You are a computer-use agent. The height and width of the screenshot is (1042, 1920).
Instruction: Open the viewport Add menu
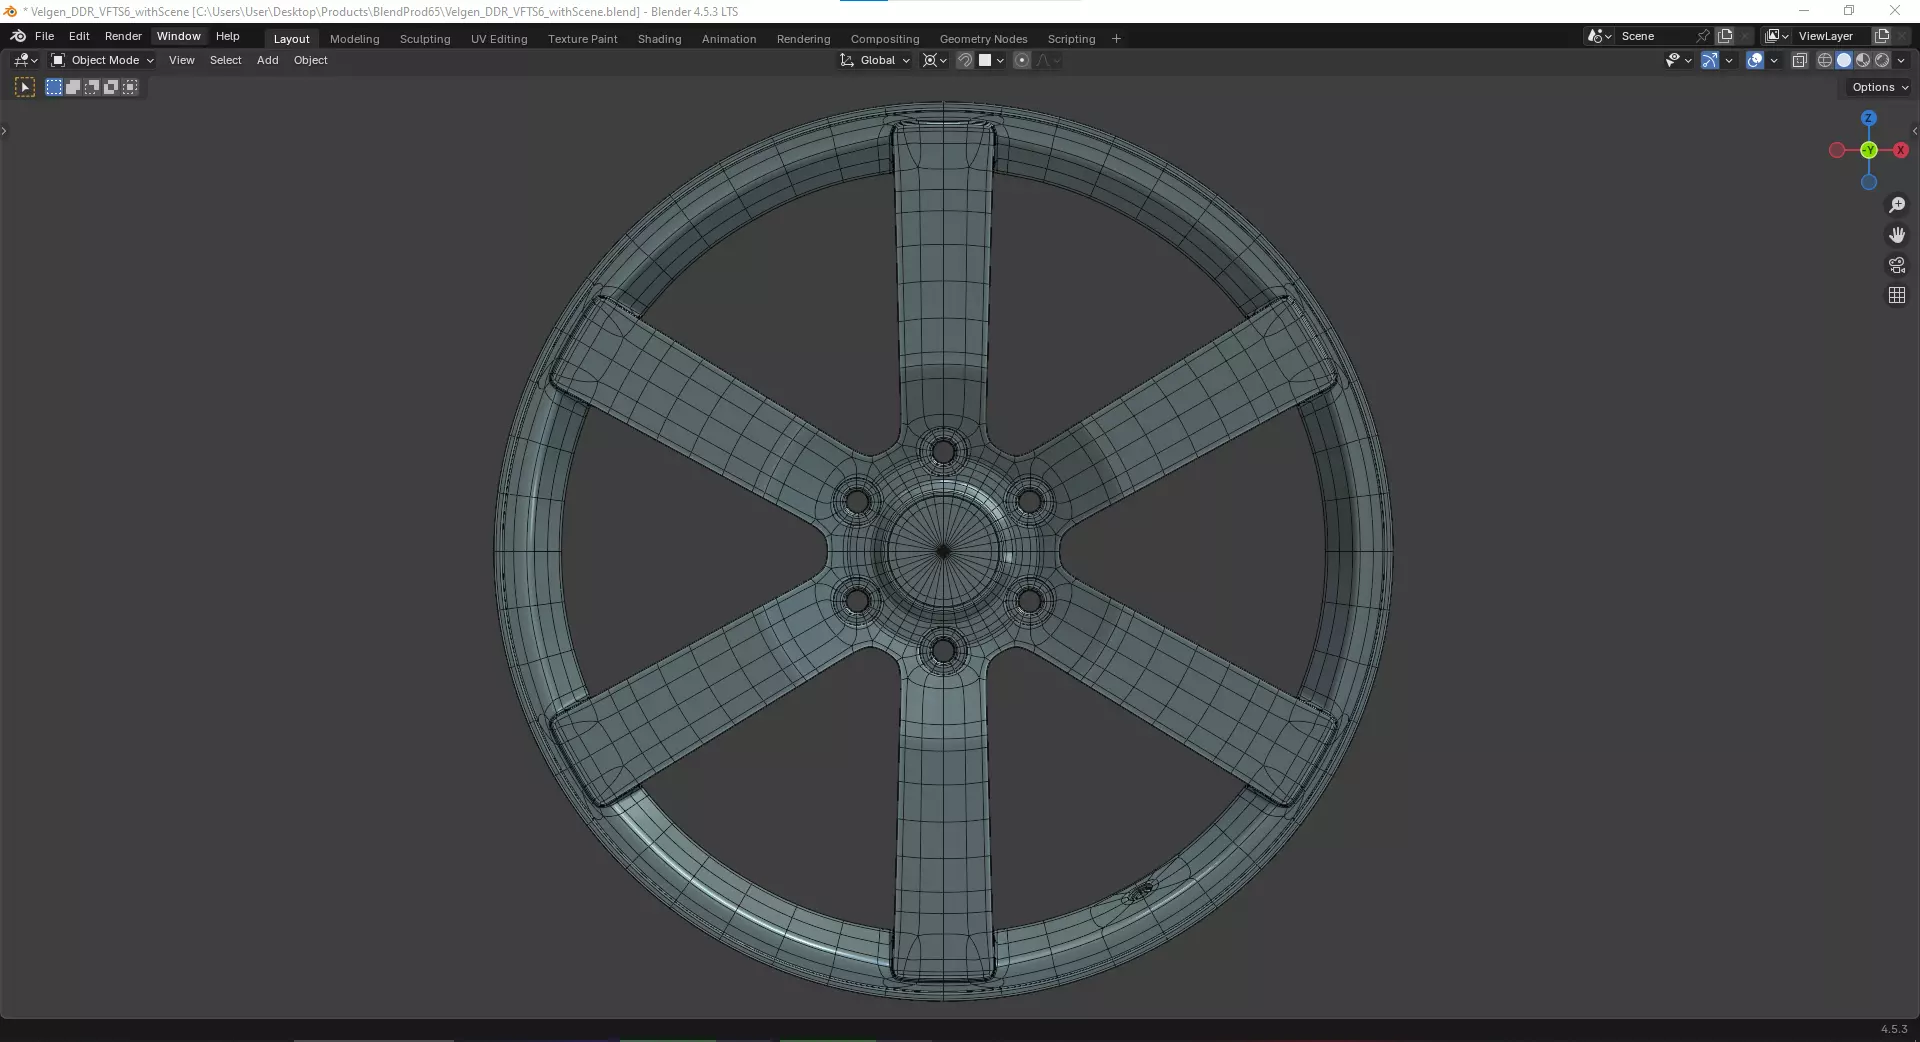tap(268, 60)
